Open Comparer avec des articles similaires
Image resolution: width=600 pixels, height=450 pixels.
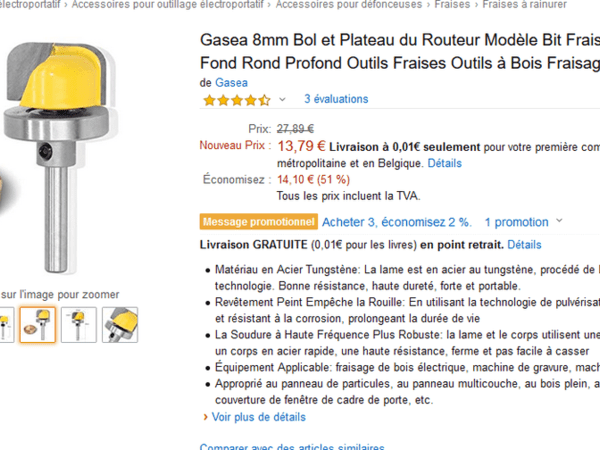pos(292,447)
